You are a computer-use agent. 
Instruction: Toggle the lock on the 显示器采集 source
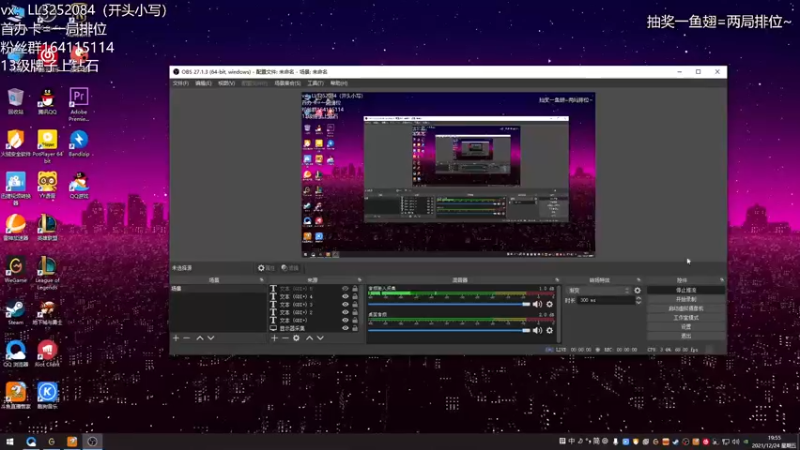(355, 328)
